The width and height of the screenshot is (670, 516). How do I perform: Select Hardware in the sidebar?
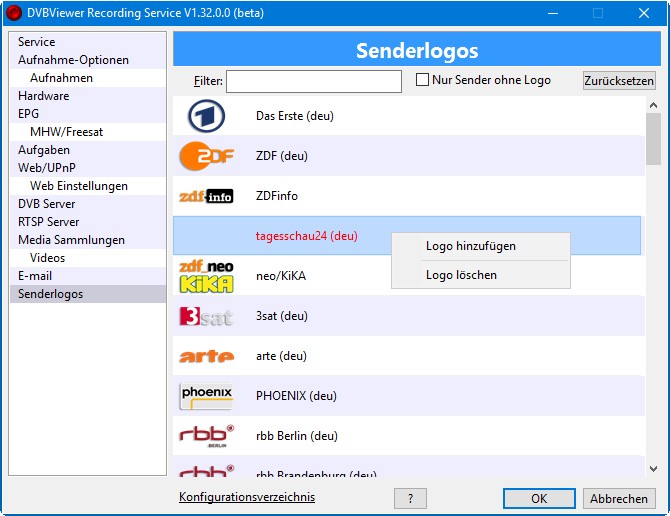click(88, 96)
